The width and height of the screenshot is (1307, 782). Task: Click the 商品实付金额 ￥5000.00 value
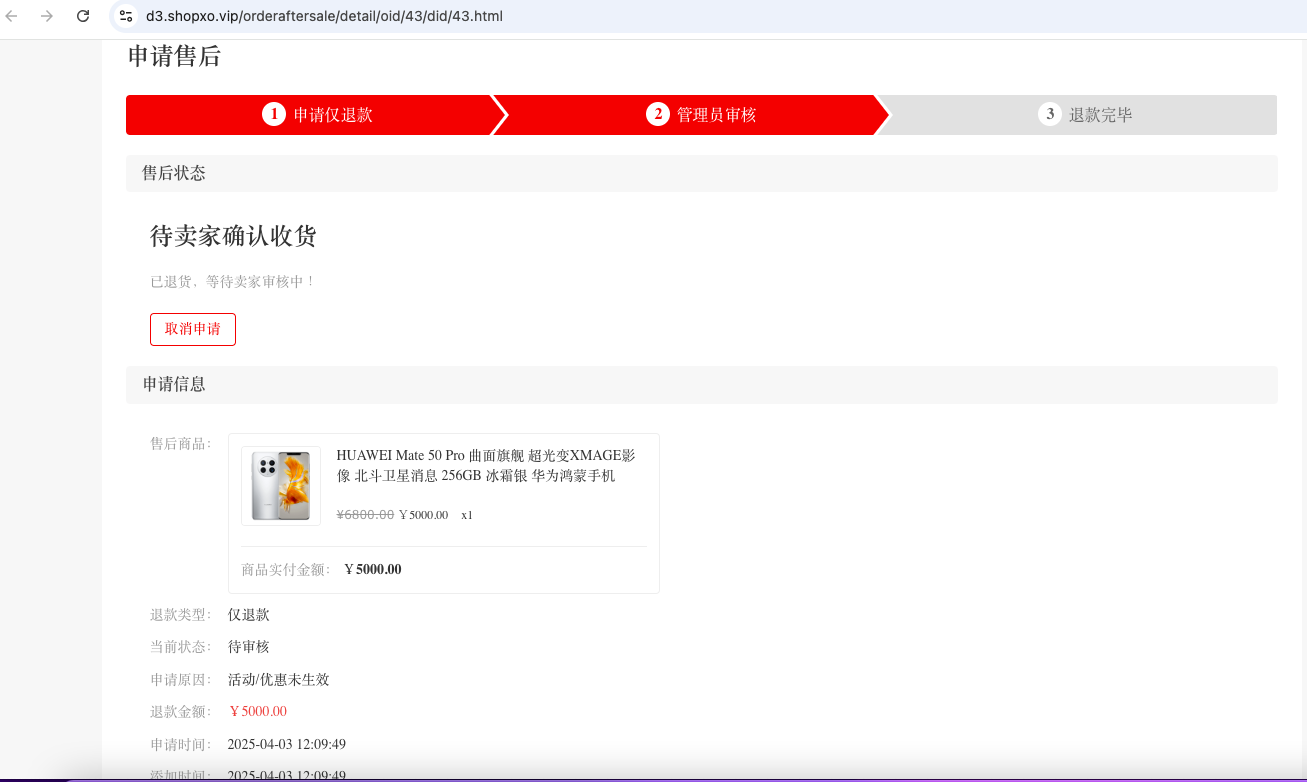tap(373, 570)
